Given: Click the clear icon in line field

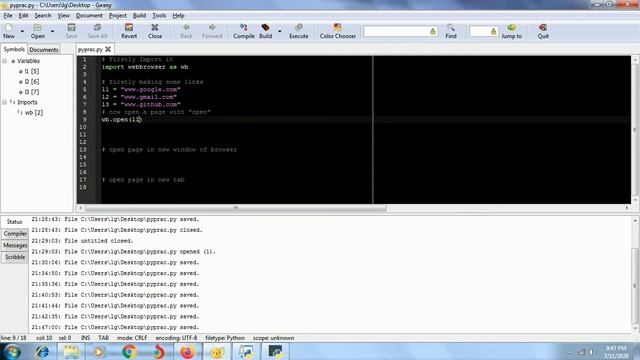Looking at the screenshot, I should tap(493, 31).
